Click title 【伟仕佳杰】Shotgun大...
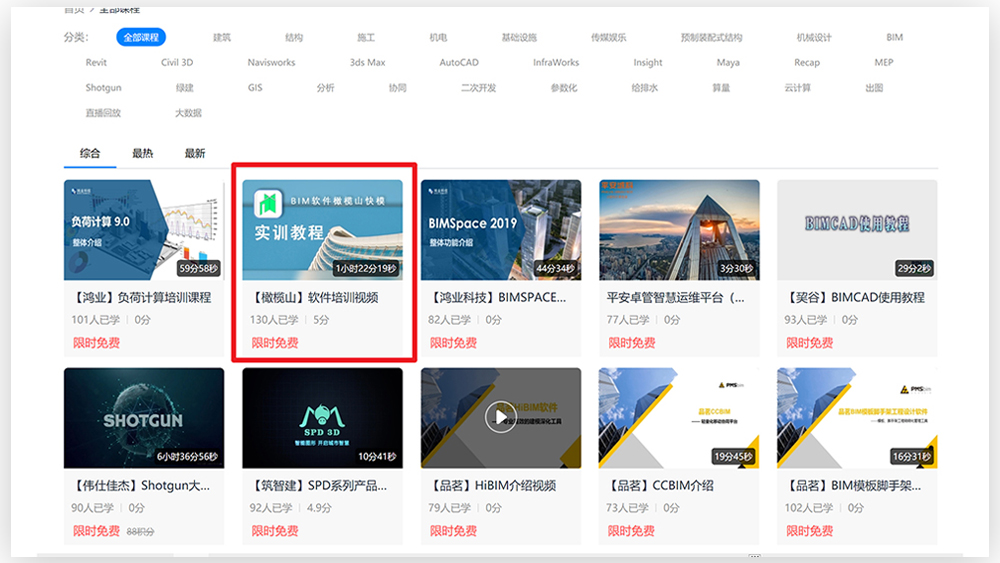This screenshot has height=563, width=1000. click(140, 486)
